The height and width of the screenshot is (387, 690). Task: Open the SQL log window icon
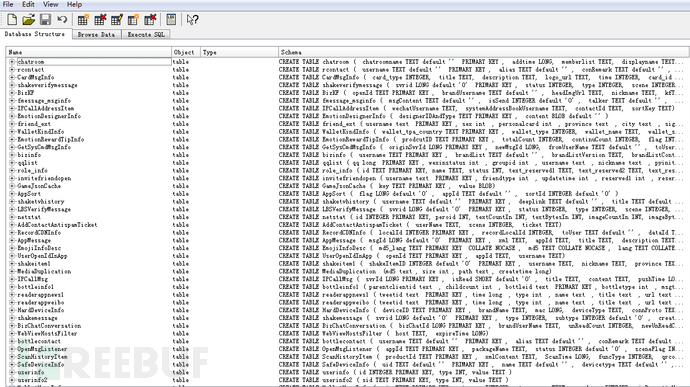click(171, 19)
